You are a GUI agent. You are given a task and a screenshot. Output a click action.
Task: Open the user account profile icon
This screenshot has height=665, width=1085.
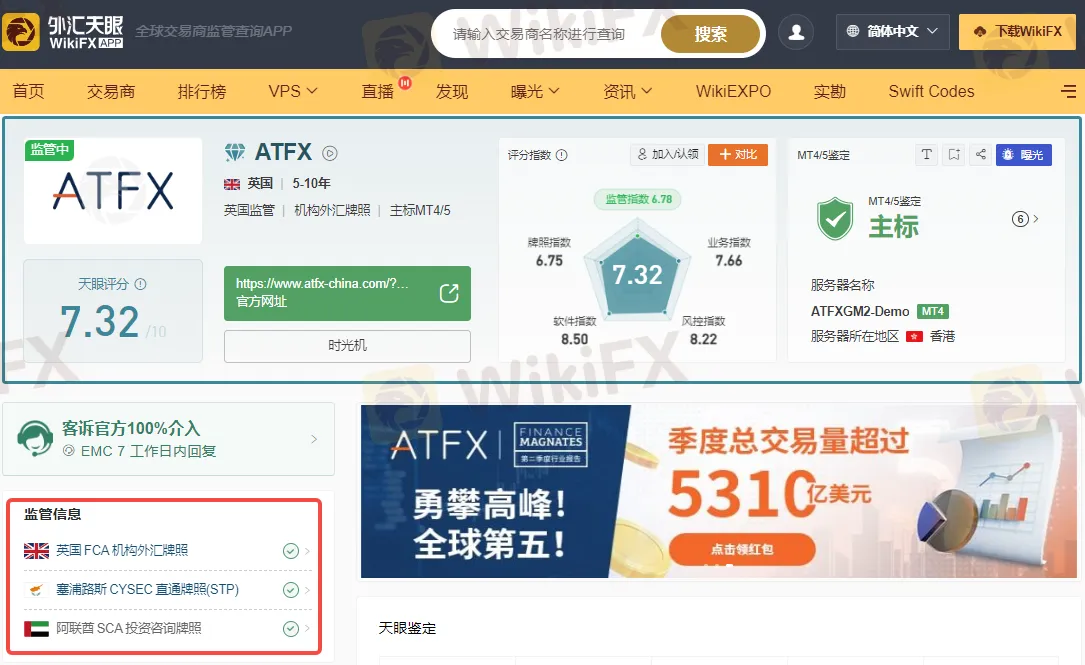(x=796, y=32)
